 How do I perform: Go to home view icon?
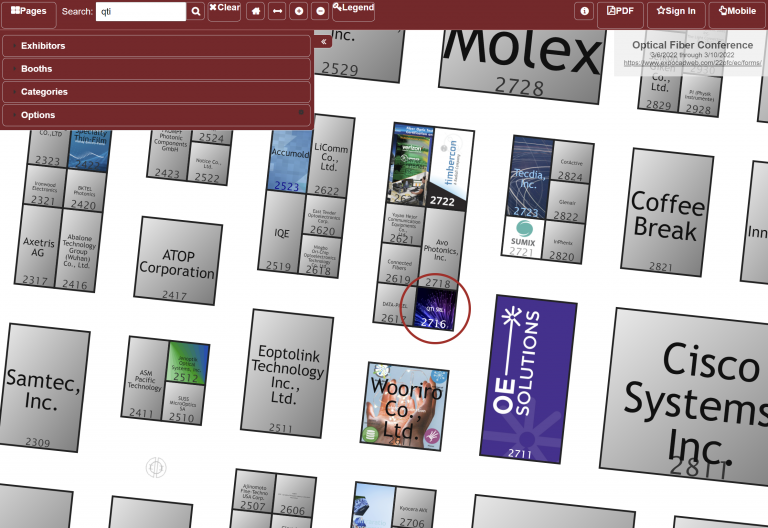(x=256, y=11)
